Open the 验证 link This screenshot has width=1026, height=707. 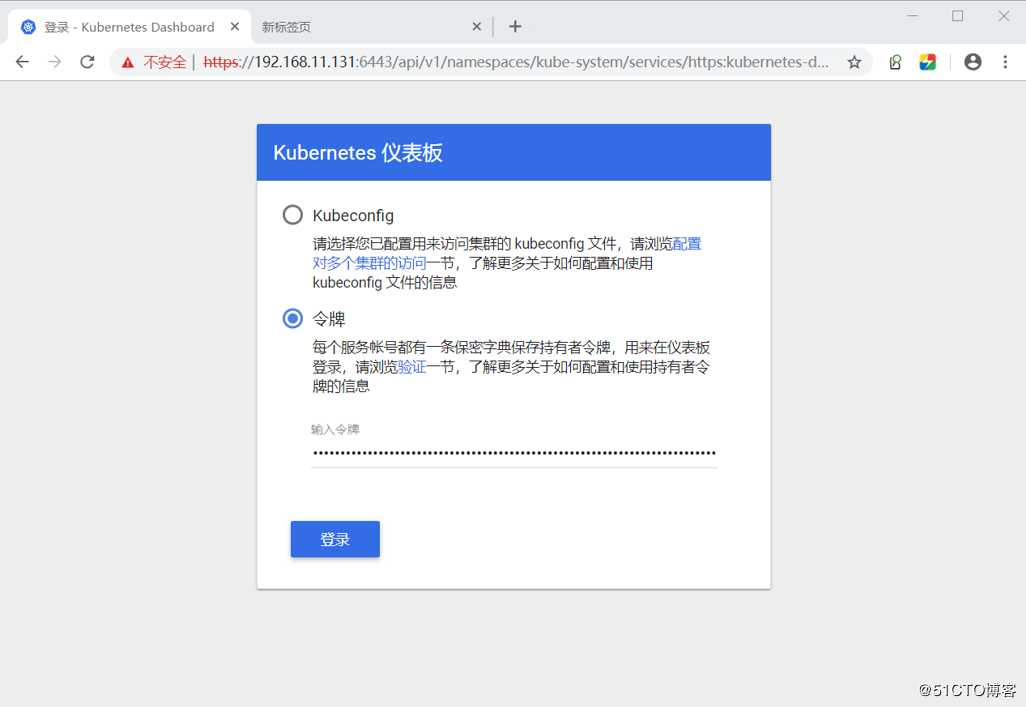[412, 367]
